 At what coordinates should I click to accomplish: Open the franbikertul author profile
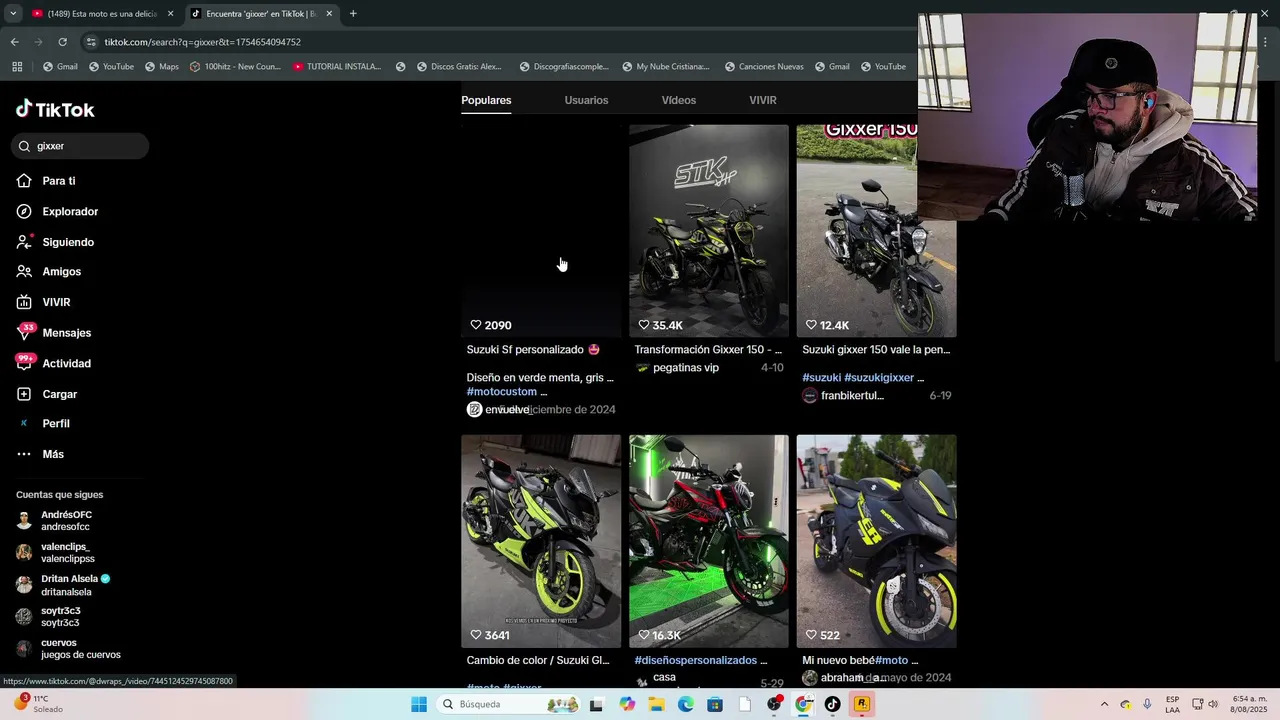[x=852, y=396]
